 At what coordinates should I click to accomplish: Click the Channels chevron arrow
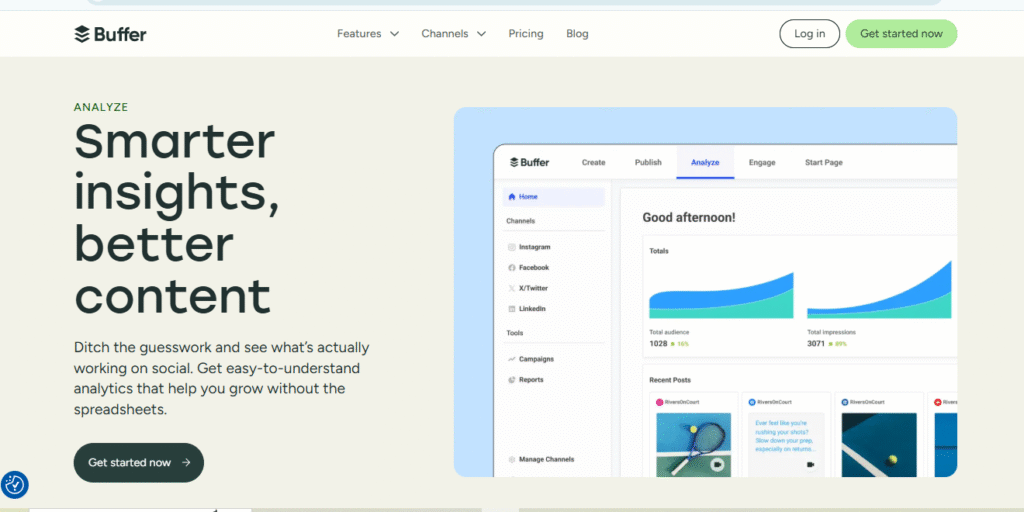click(x=481, y=34)
